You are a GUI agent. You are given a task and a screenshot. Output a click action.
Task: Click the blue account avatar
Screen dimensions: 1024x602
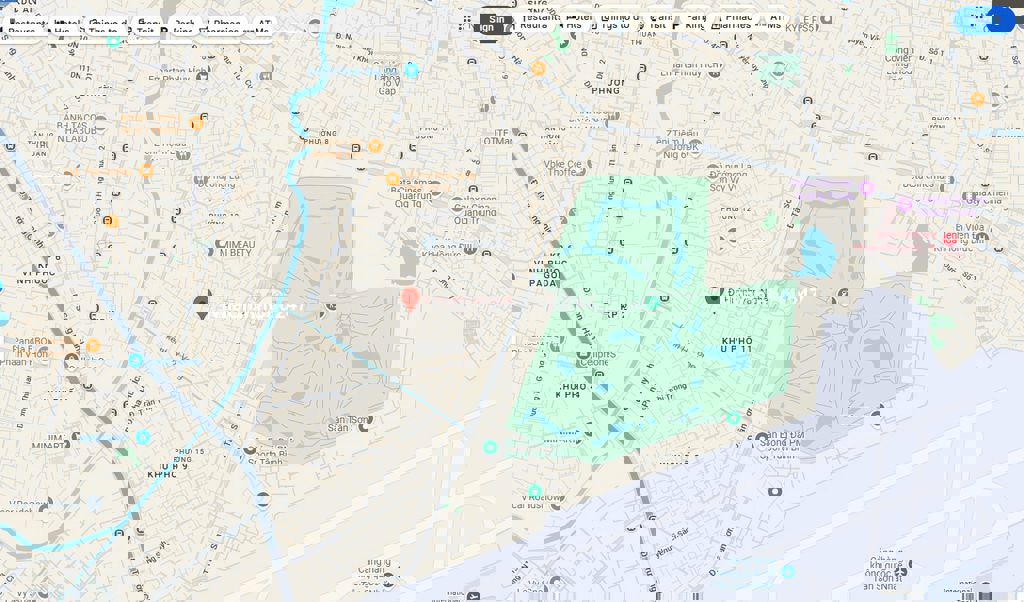(999, 20)
